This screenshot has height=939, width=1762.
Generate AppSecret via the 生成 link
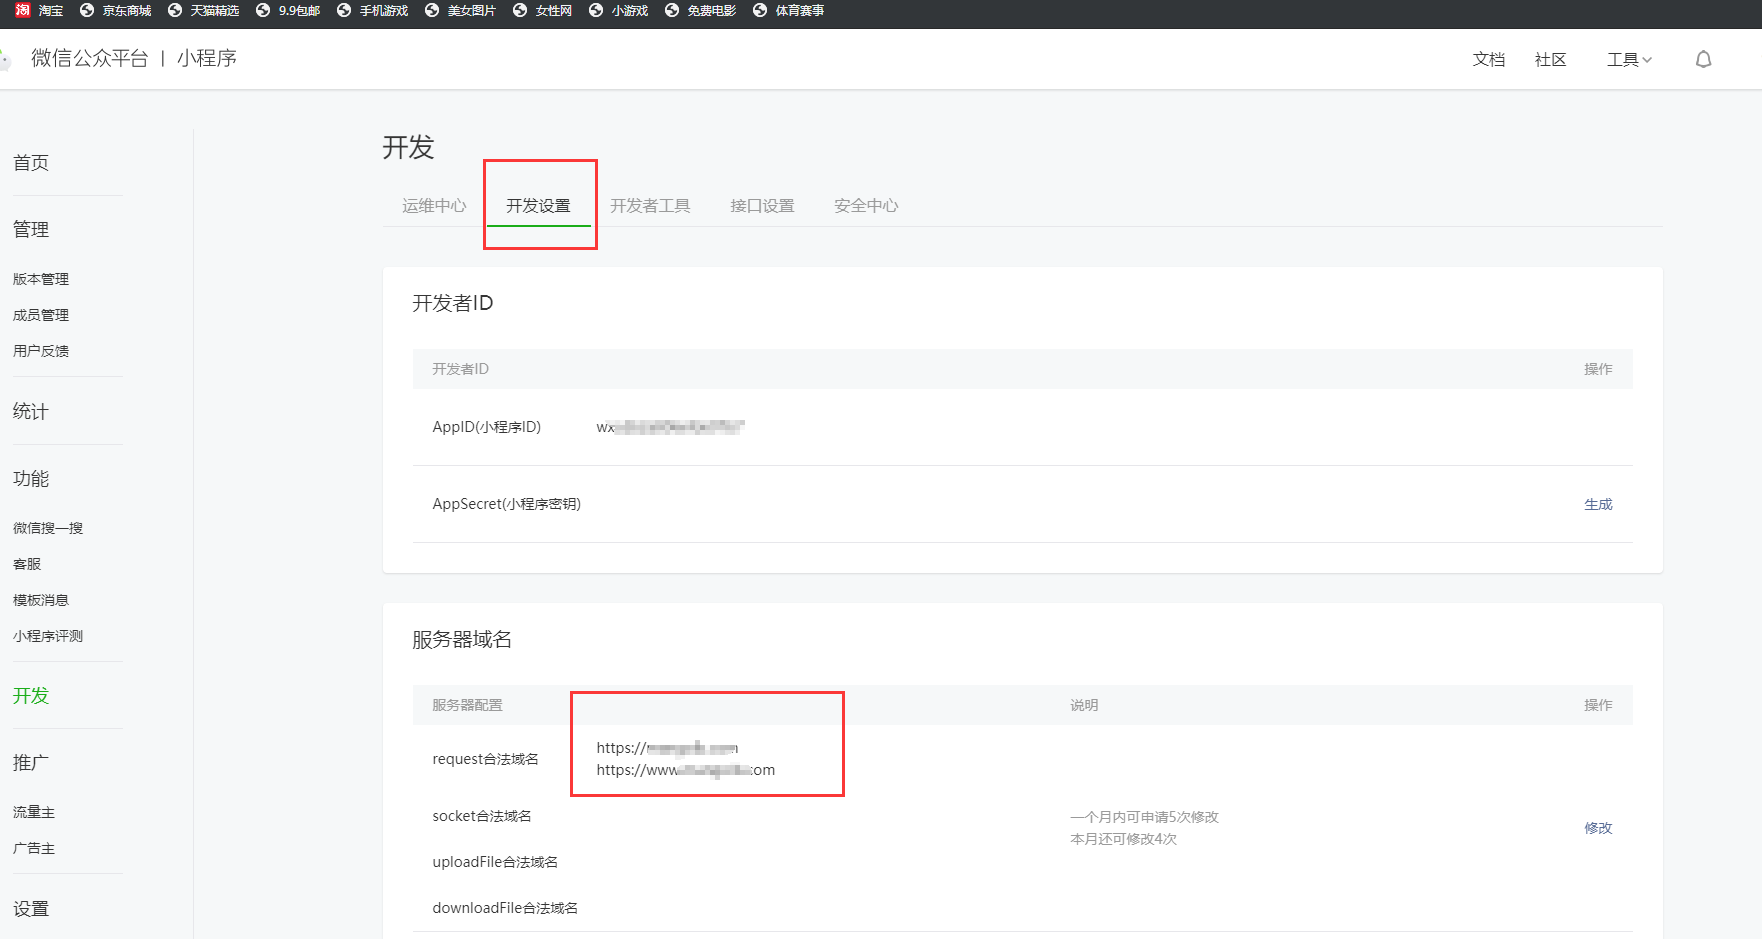tap(1598, 504)
